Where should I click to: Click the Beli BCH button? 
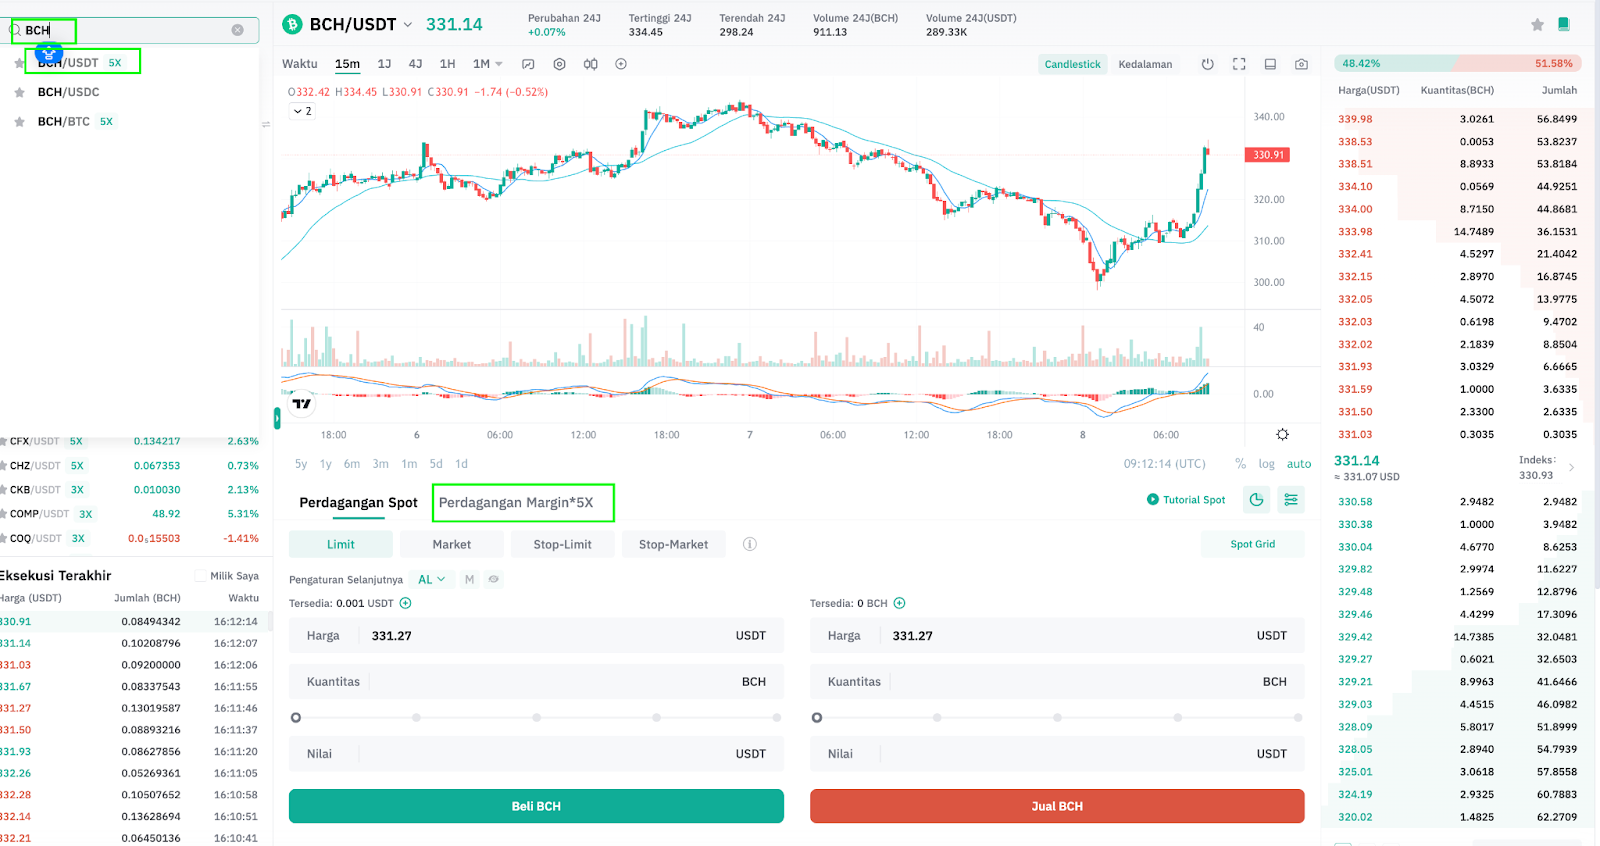pos(536,806)
